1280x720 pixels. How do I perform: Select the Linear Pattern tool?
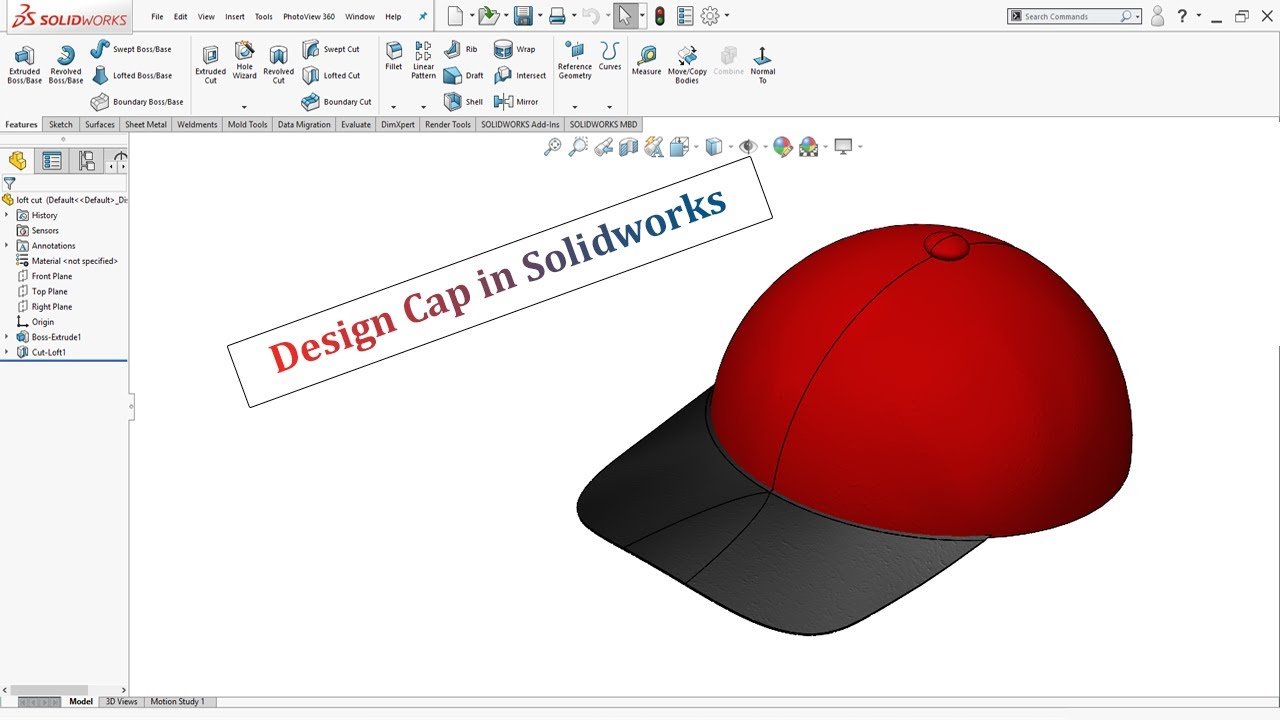424,61
